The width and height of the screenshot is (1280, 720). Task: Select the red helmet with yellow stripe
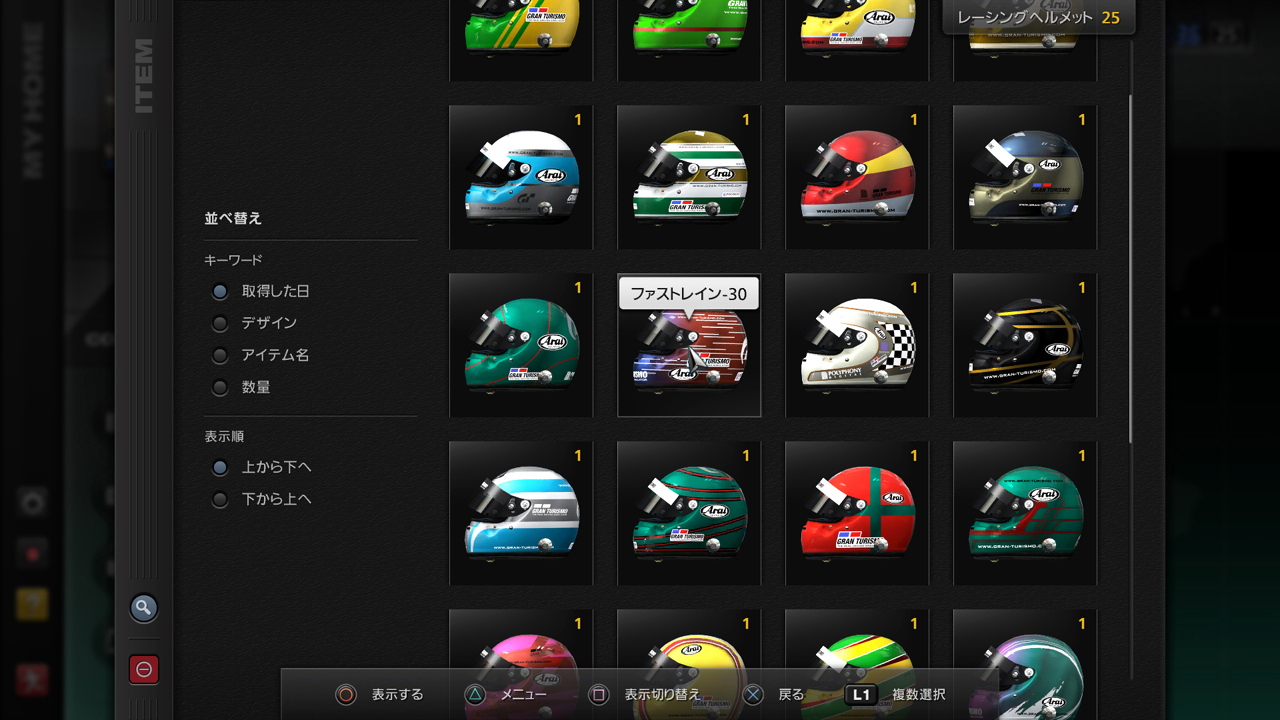click(x=857, y=177)
